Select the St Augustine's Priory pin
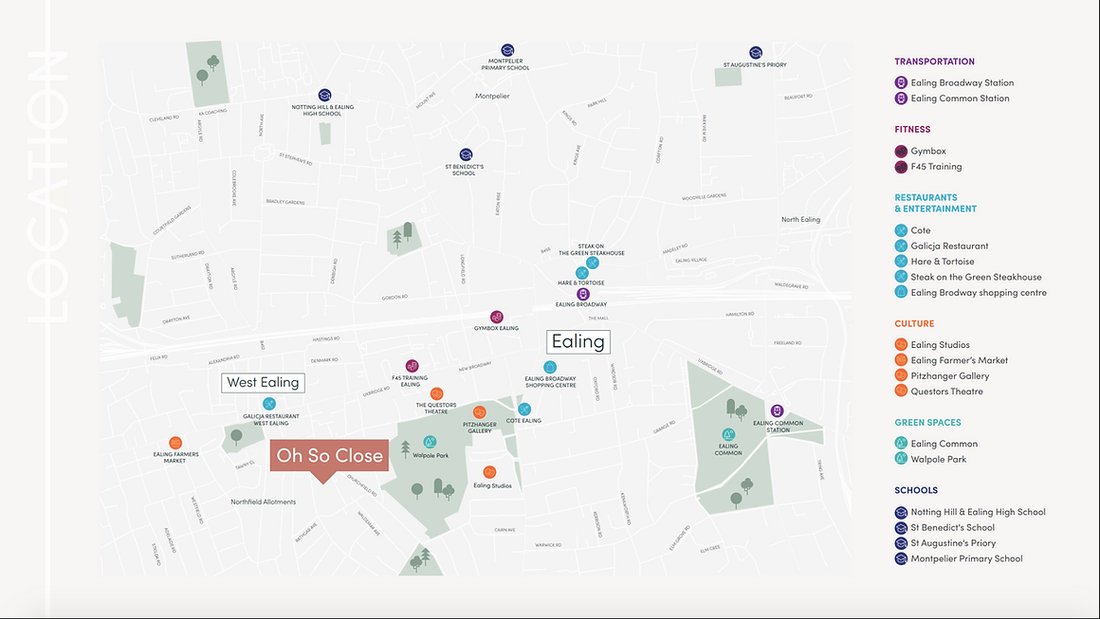 click(x=756, y=50)
